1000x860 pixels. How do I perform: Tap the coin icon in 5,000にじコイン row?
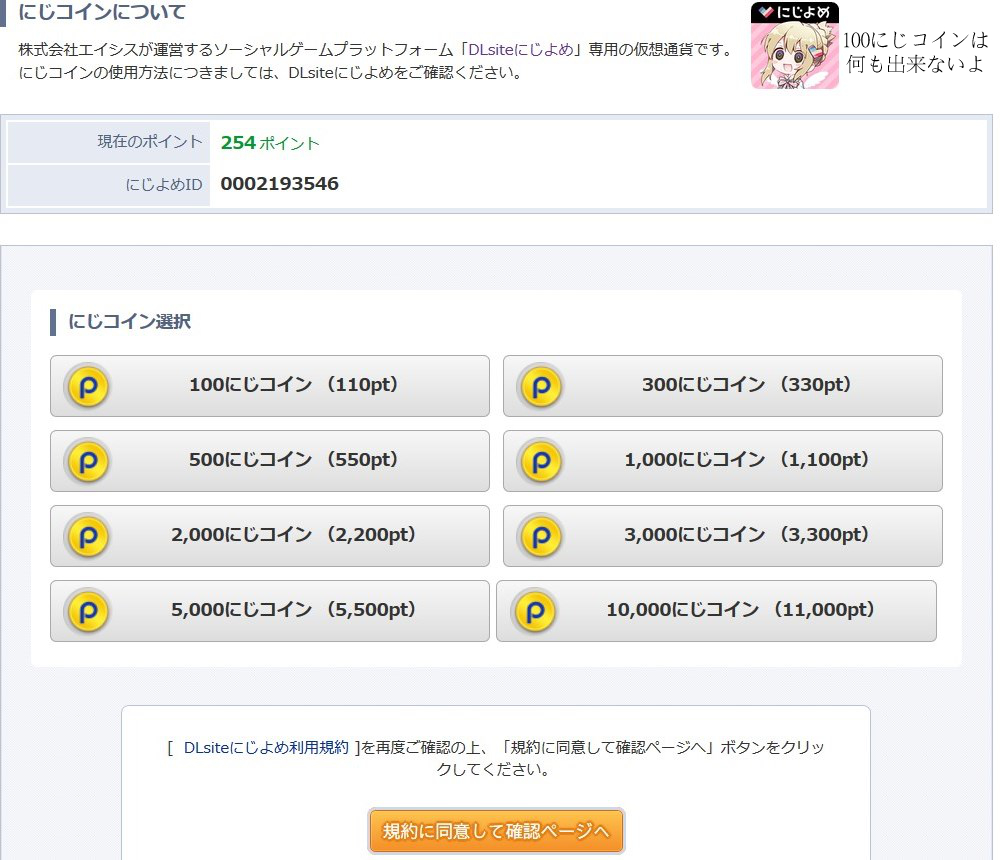[87, 611]
